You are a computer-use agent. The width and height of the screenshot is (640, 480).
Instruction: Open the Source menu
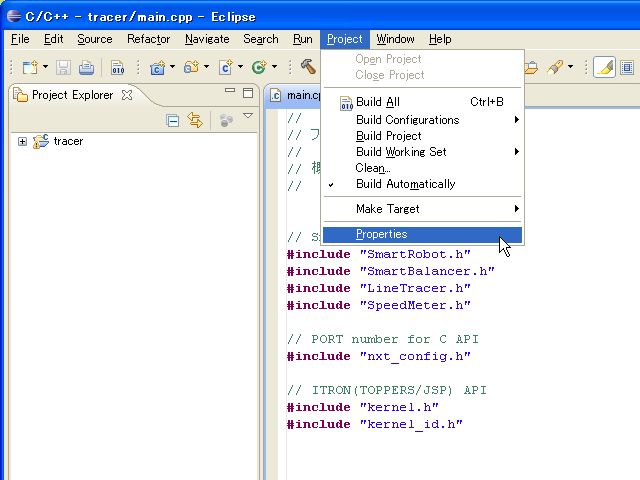point(95,39)
